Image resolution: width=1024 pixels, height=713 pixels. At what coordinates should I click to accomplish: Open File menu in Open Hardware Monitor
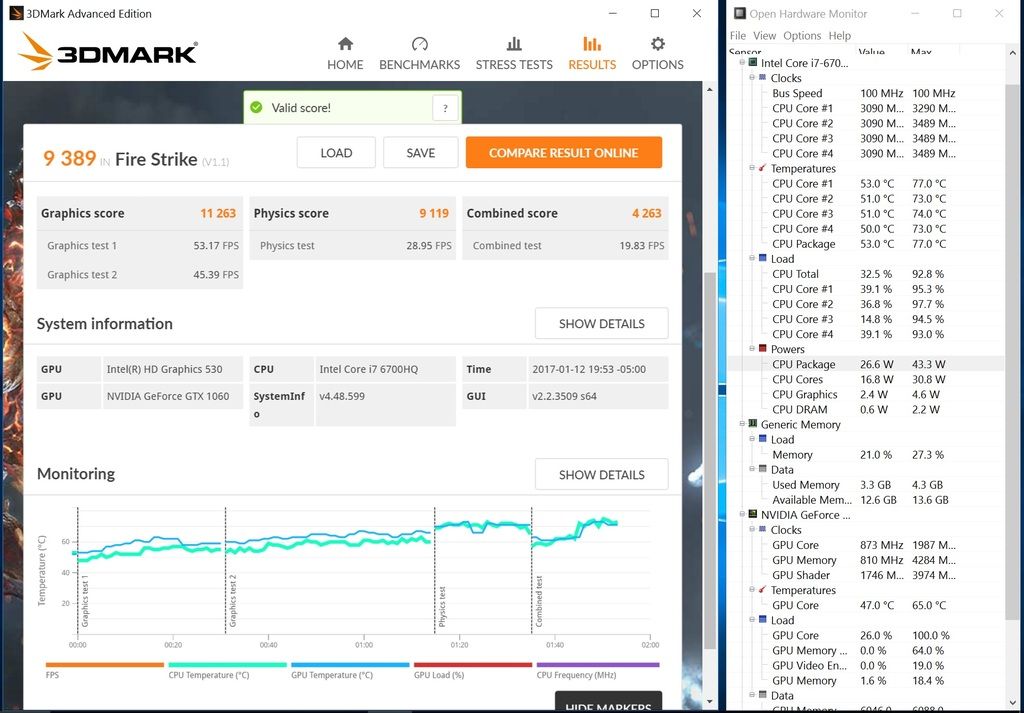click(738, 35)
